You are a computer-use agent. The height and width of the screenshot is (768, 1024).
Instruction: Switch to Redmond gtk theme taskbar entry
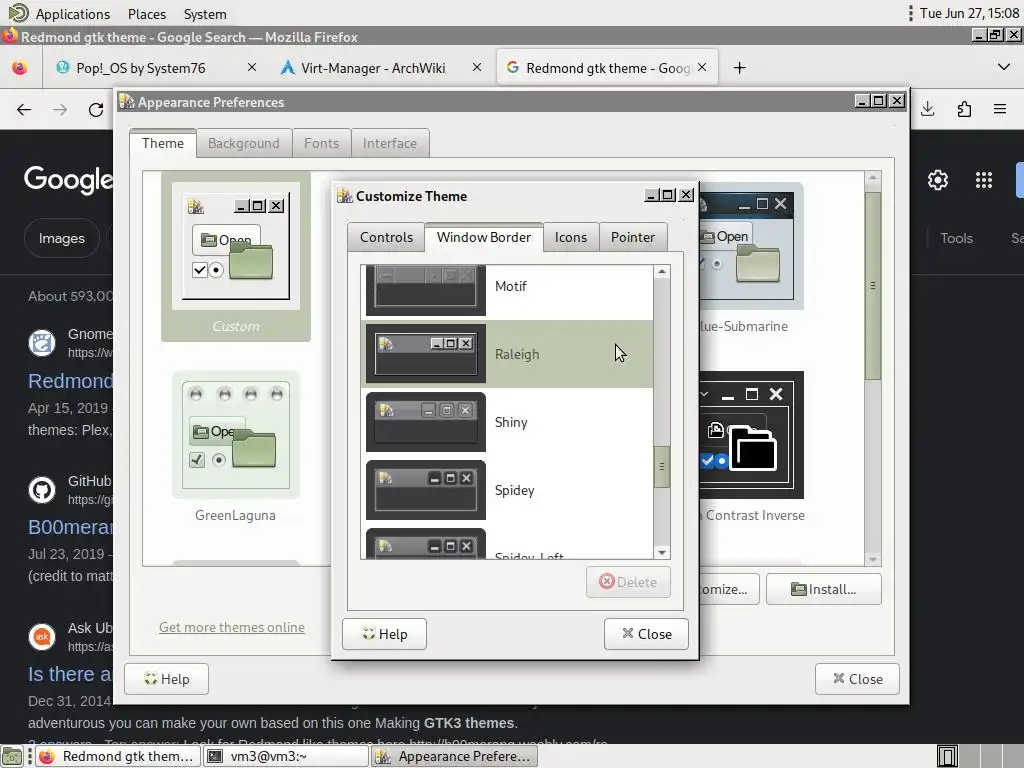point(117,756)
